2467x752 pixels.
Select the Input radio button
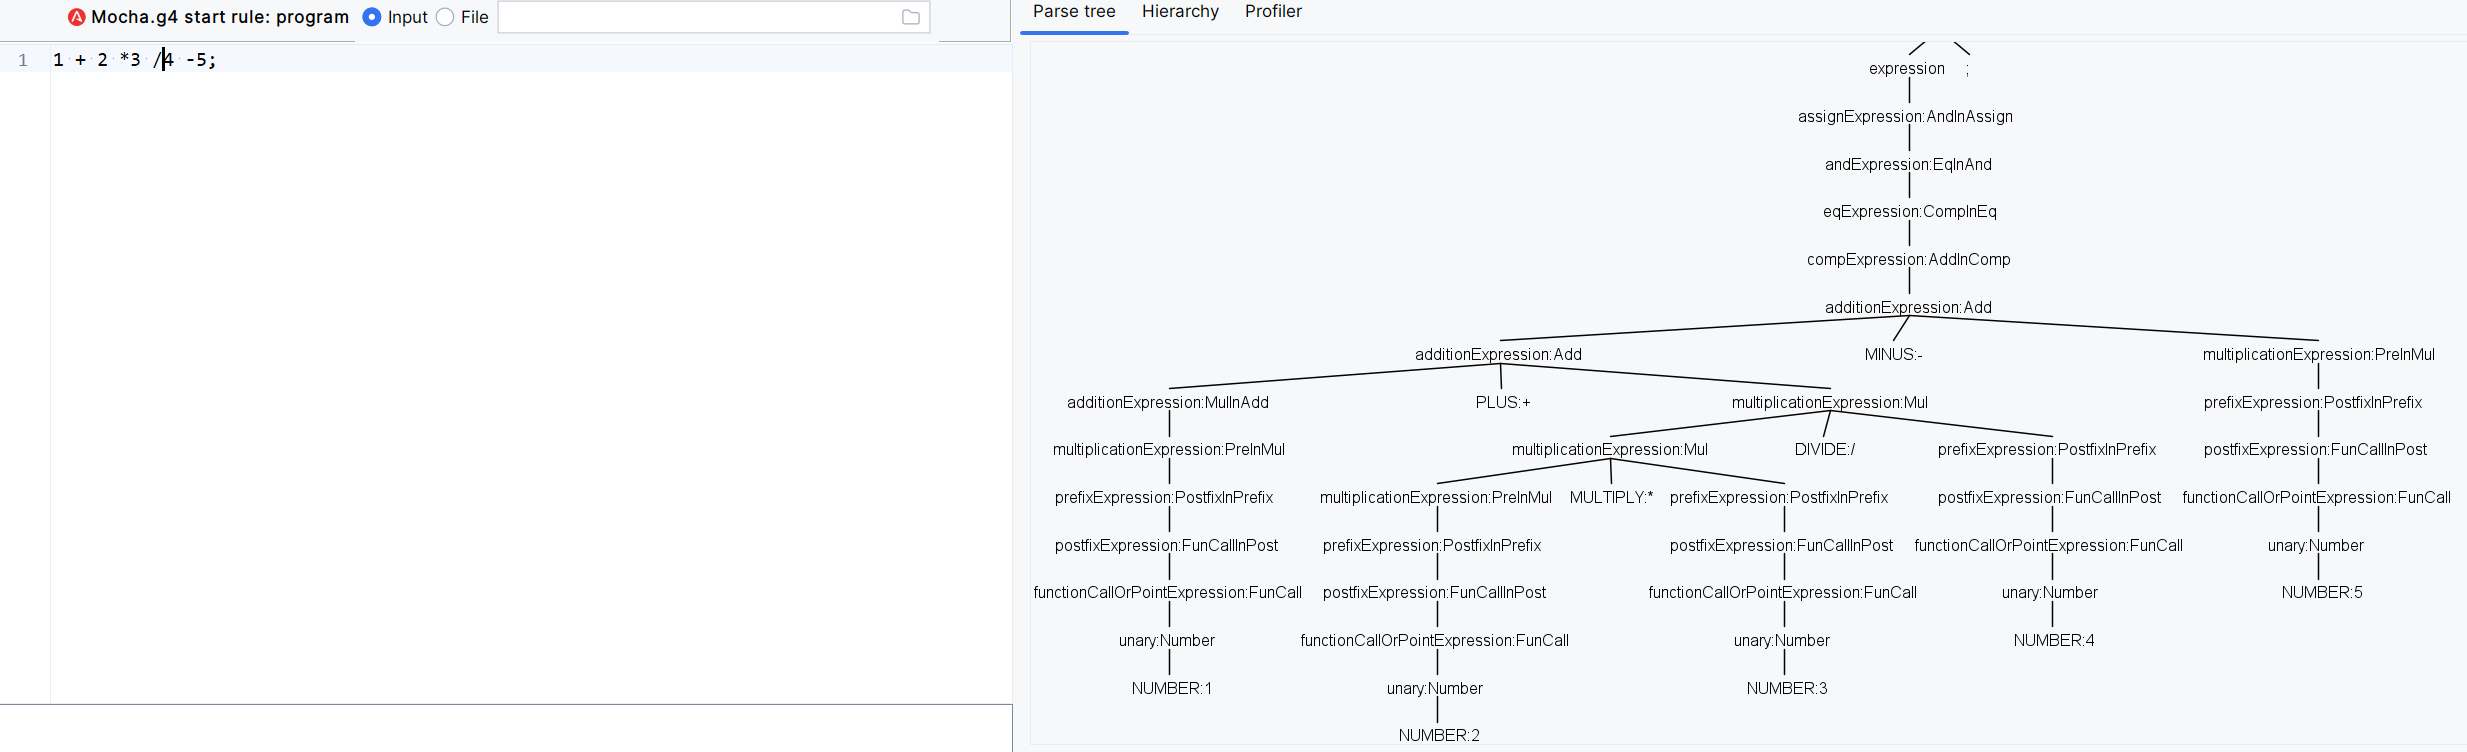coord(372,17)
